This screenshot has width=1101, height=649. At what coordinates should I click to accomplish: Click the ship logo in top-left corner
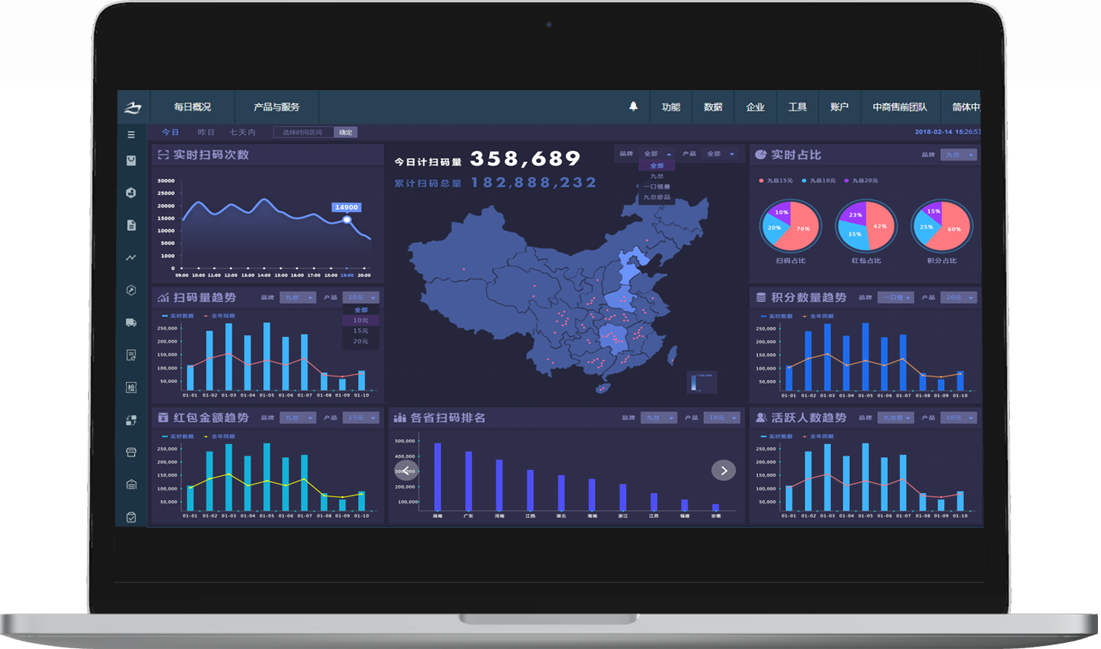click(133, 107)
